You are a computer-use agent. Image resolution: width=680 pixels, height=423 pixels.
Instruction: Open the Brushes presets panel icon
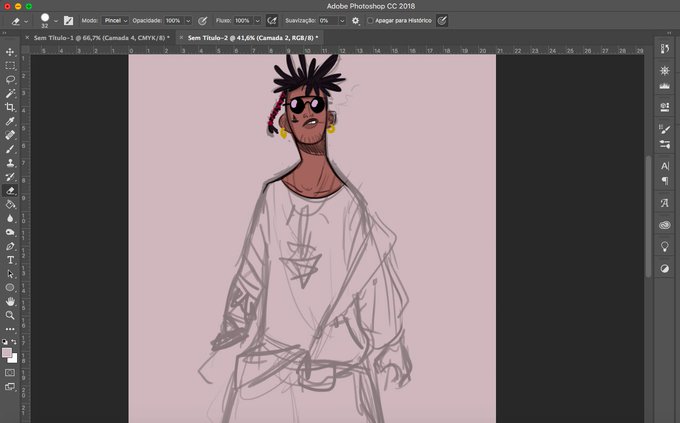click(x=664, y=144)
